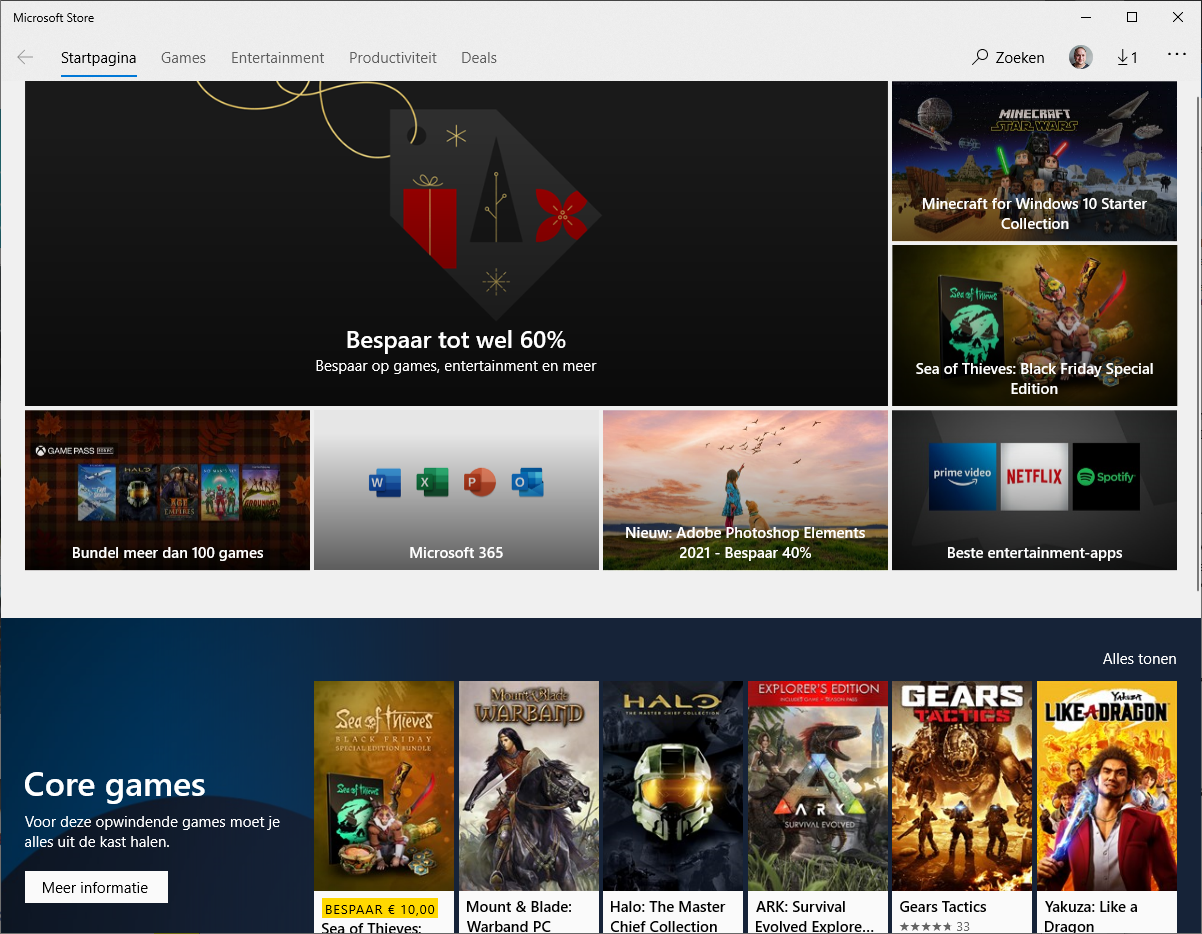1202x934 pixels.
Task: Open the user account profile picture
Action: click(1081, 57)
